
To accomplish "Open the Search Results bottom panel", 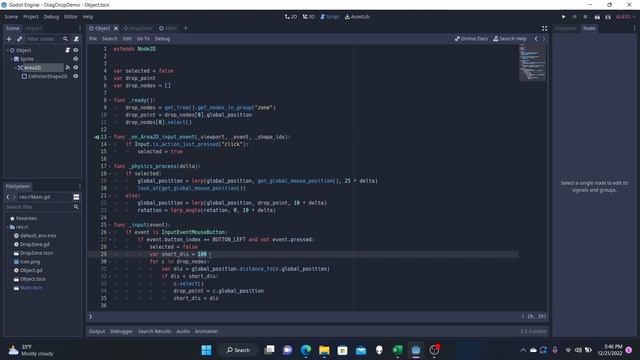I will (x=154, y=331).
